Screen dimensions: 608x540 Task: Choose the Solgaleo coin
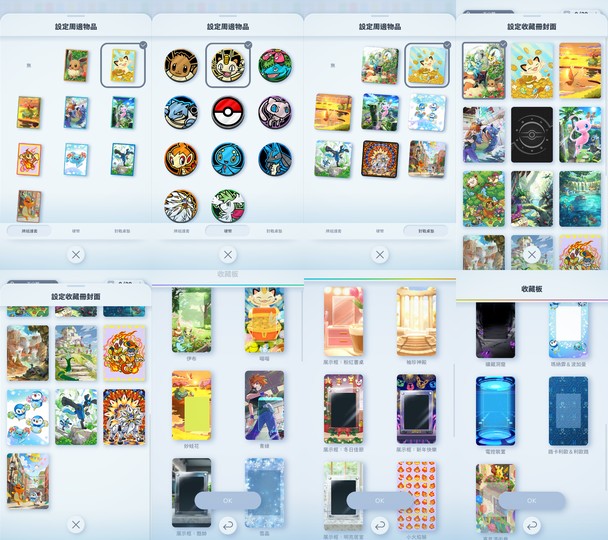coord(181,206)
